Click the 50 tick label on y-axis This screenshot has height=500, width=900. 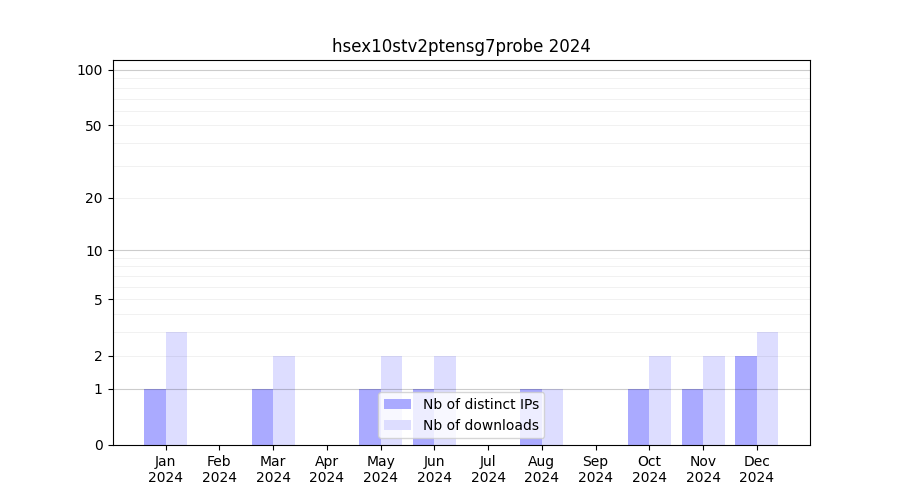tap(93, 126)
